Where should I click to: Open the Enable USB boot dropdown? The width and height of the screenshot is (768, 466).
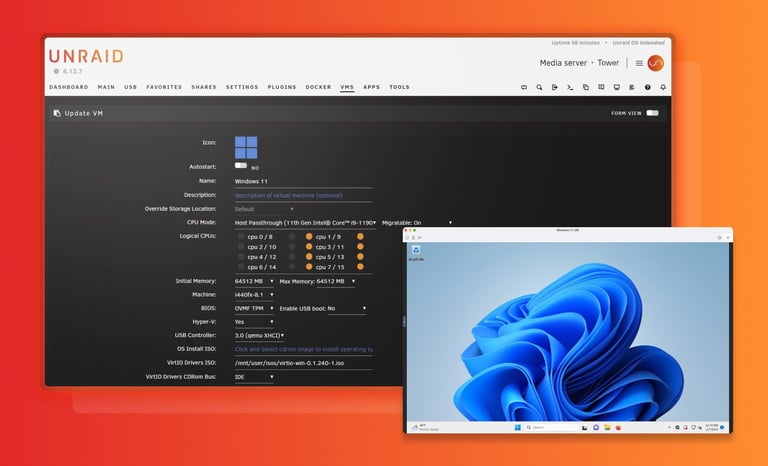[x=347, y=309]
